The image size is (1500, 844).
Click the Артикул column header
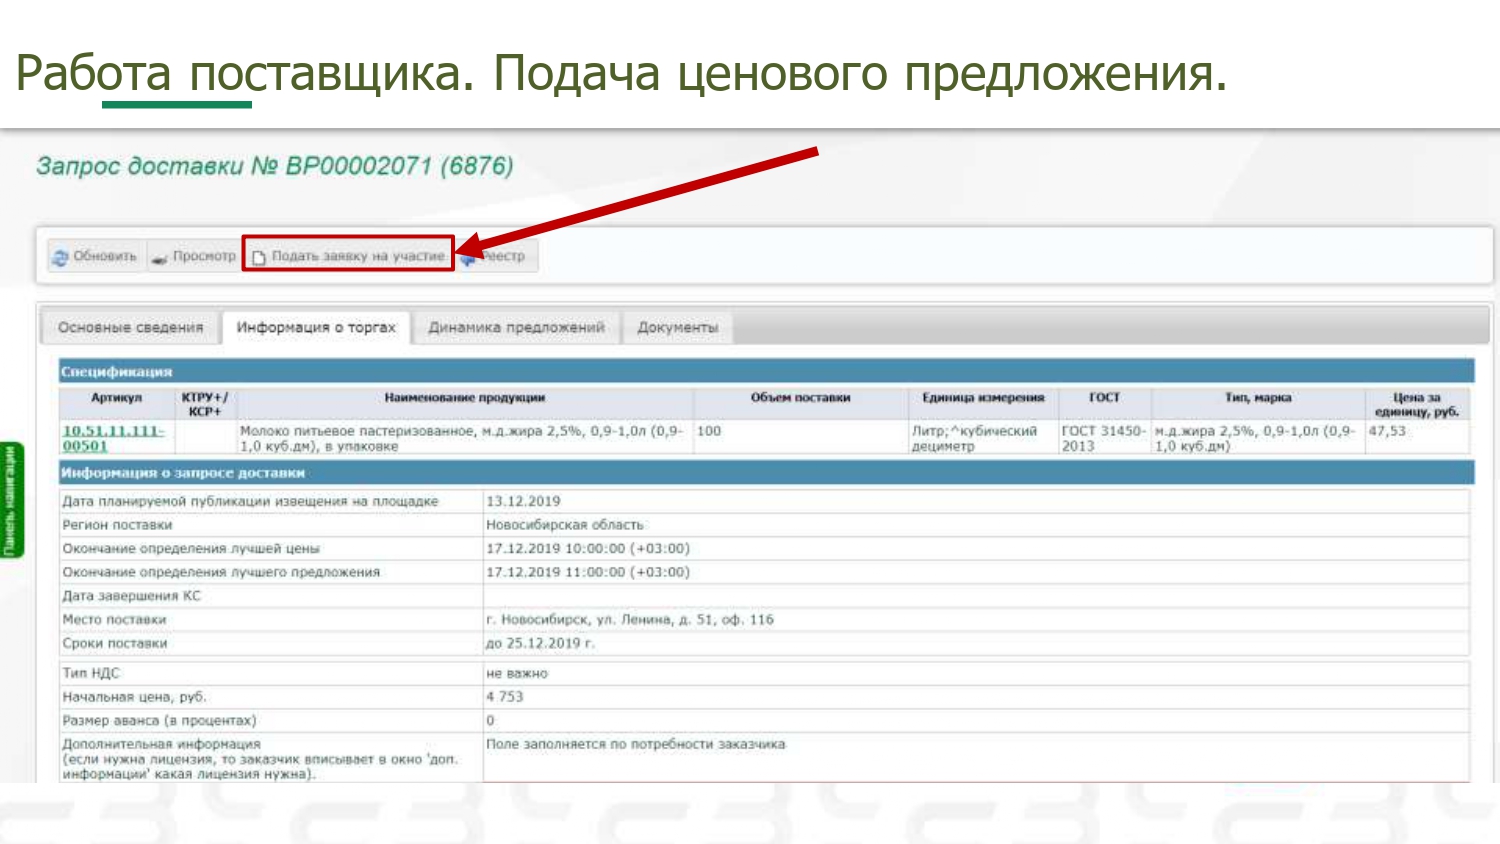116,398
